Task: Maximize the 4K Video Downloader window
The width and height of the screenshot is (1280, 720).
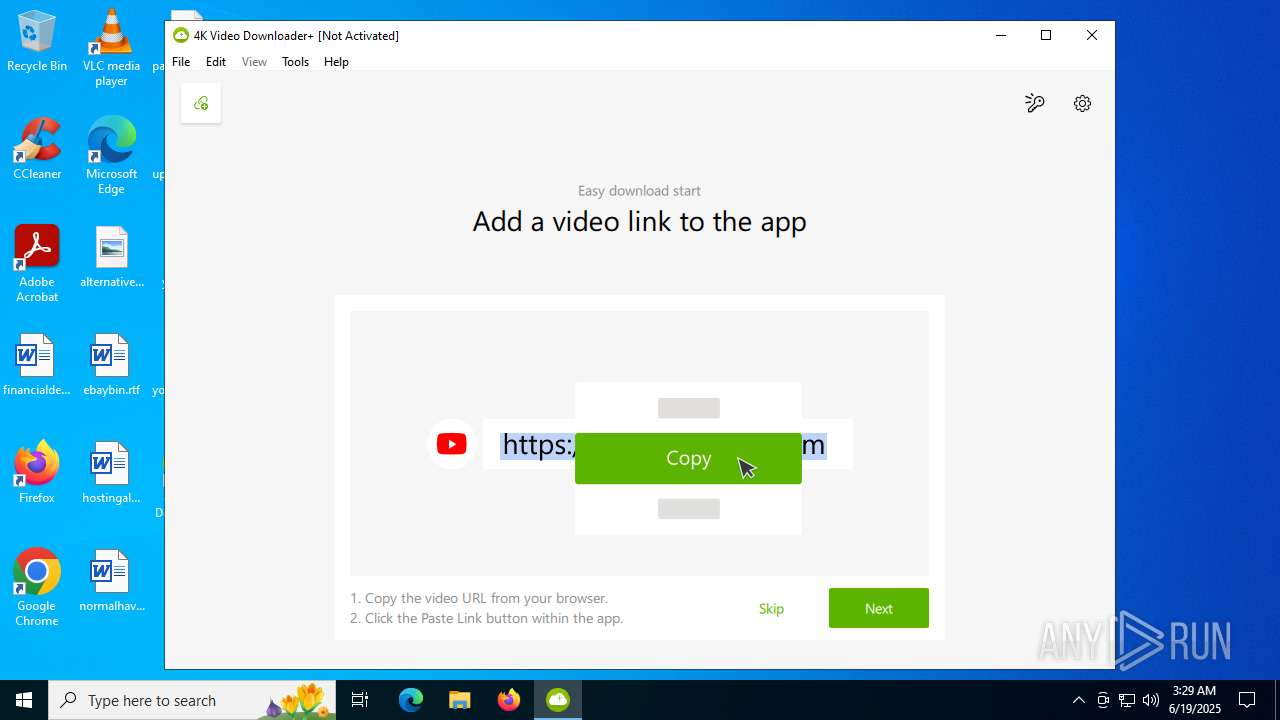Action: pos(1046,35)
